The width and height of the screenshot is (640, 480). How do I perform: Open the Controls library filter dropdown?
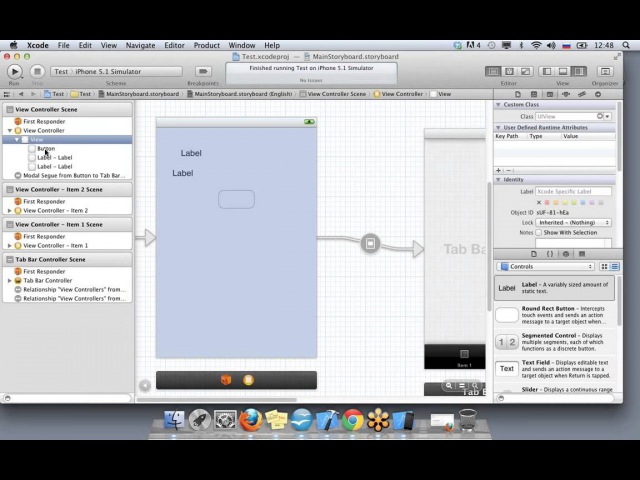pyautogui.click(x=546, y=267)
